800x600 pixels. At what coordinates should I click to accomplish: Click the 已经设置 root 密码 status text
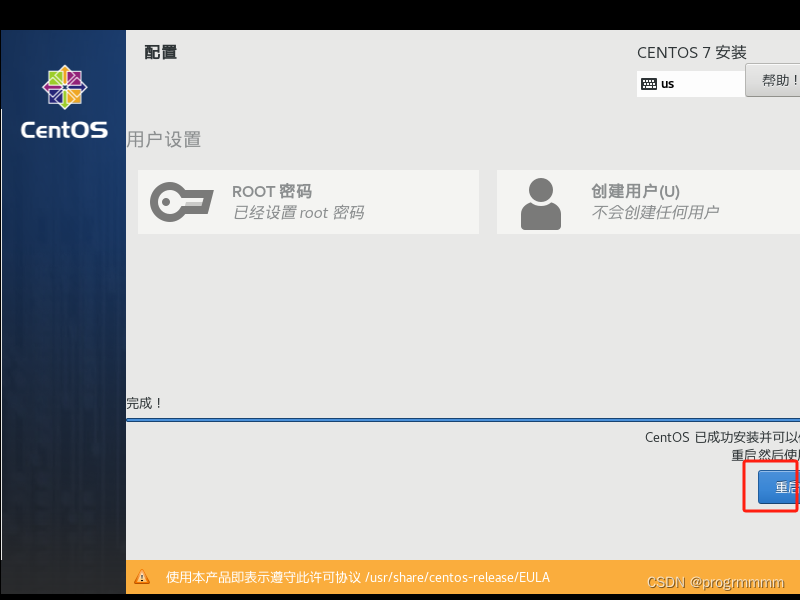point(298,212)
